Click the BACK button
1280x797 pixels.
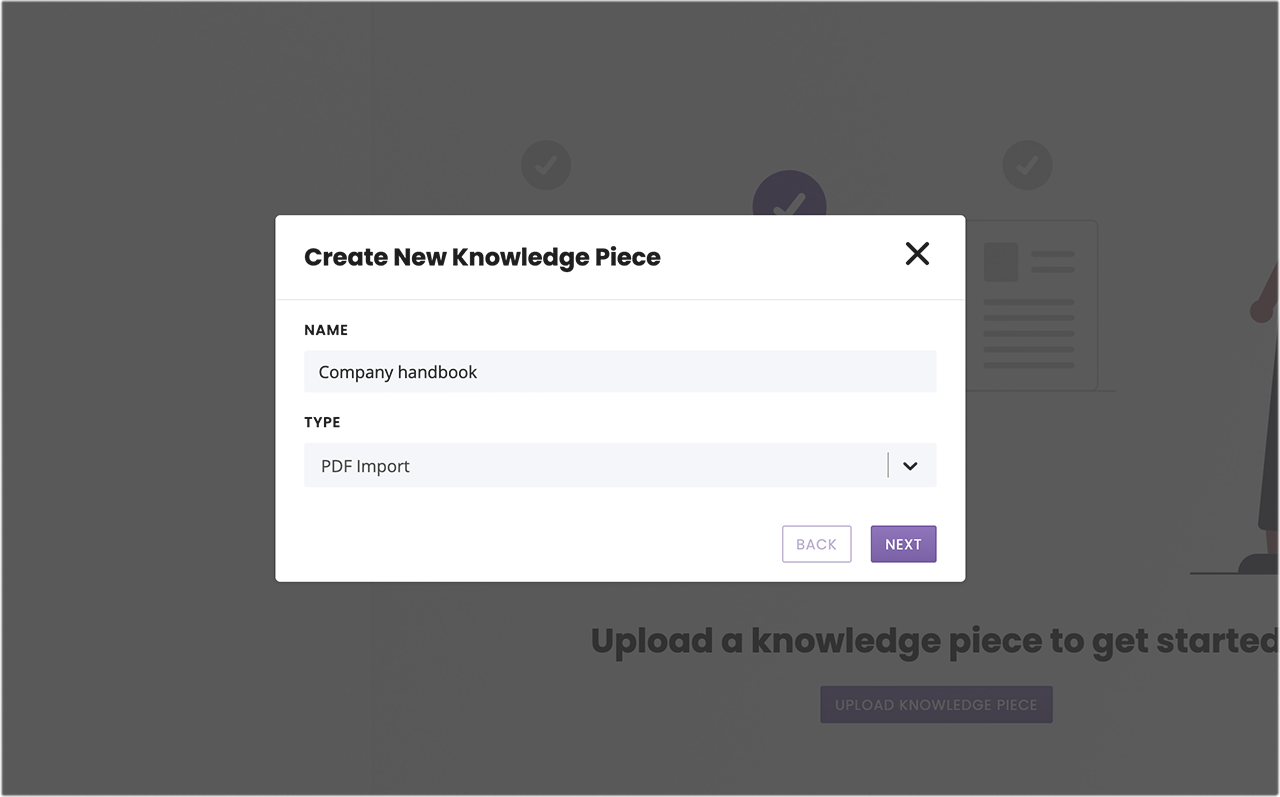[x=816, y=543]
